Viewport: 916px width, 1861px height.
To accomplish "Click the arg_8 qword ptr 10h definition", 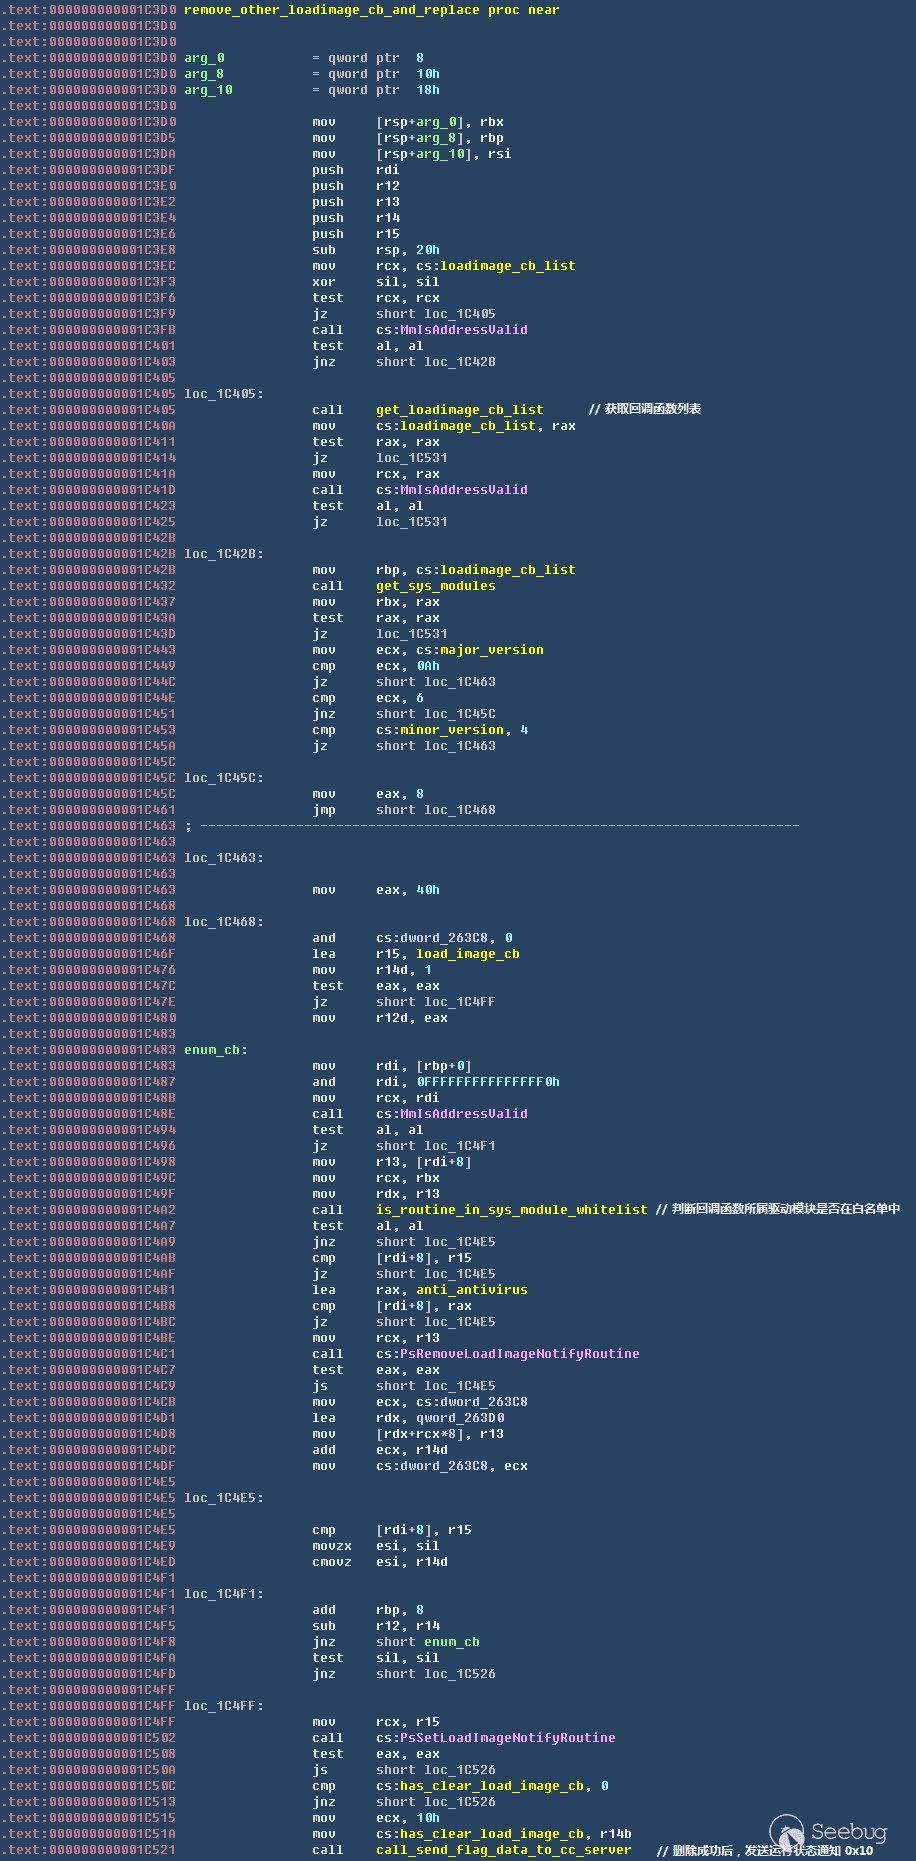I will point(312,74).
